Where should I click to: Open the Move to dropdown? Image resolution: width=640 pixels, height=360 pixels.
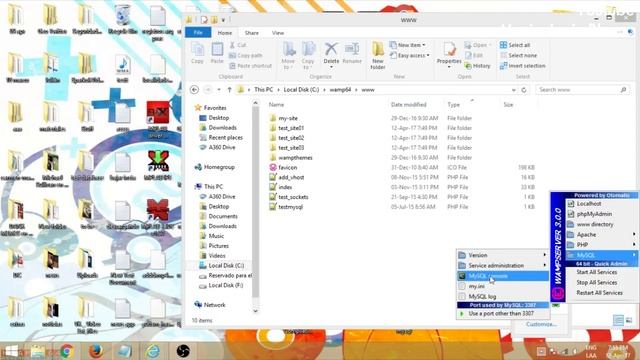point(288,56)
